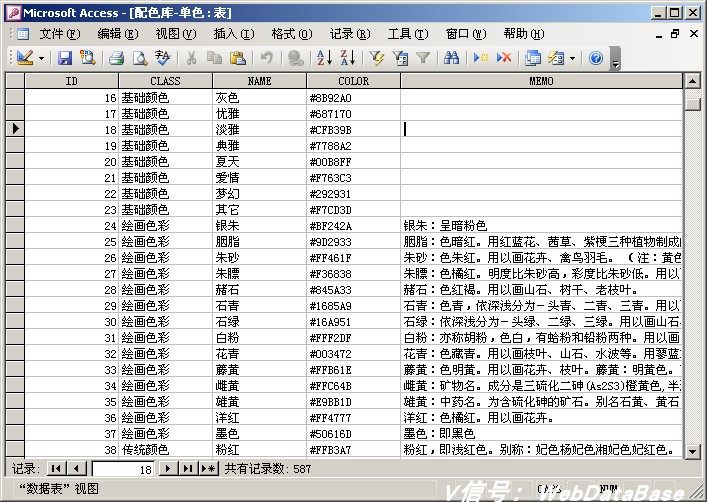Click the New Record toolbar icon
Viewport: 707px width, 502px height.
pyautogui.click(x=481, y=58)
